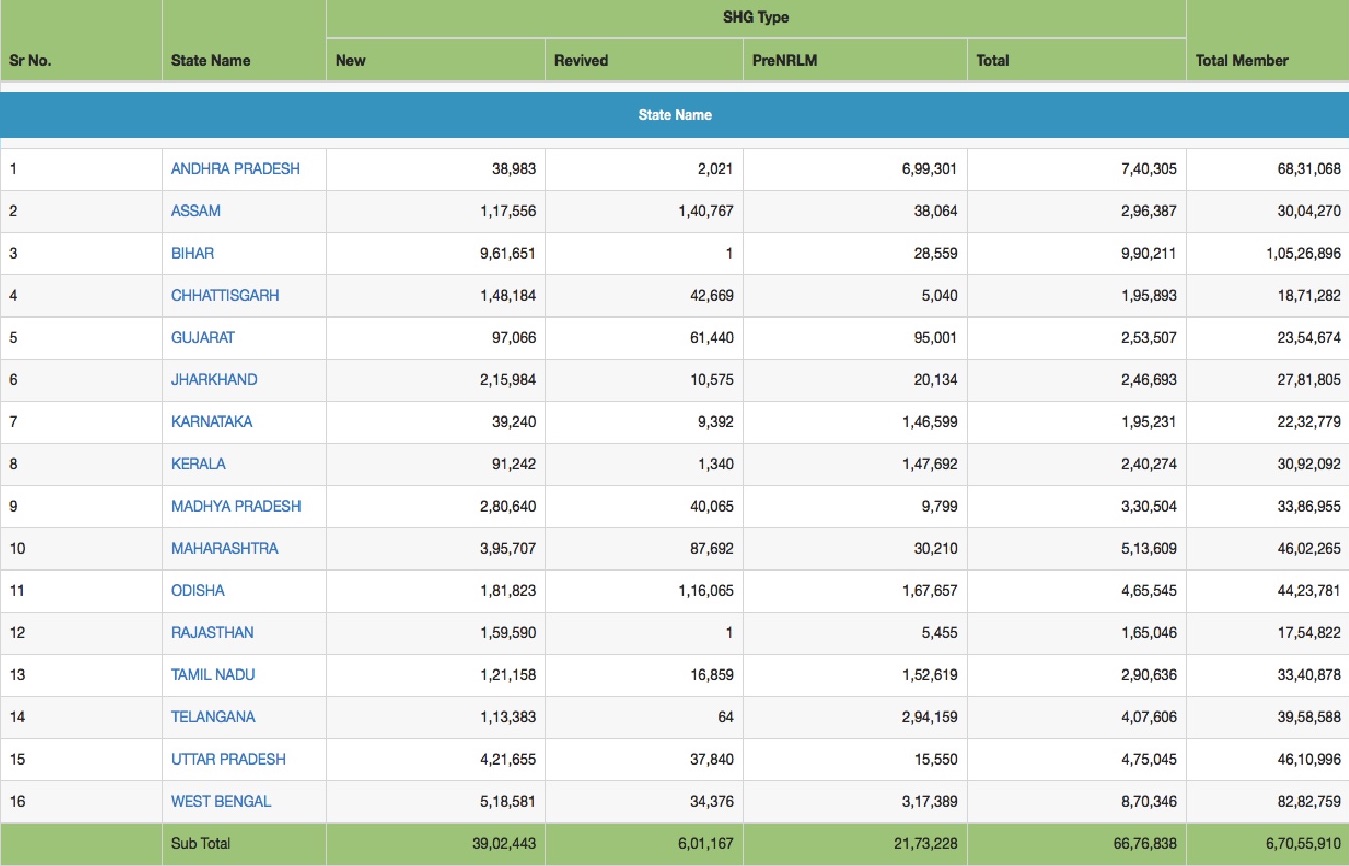
Task: Select Maharashtra Revived value 87,692
Action: click(x=712, y=549)
